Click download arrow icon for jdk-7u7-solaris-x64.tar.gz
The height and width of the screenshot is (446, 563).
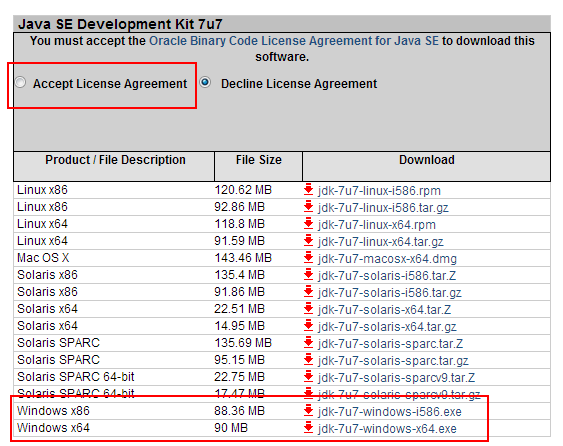tap(308, 326)
